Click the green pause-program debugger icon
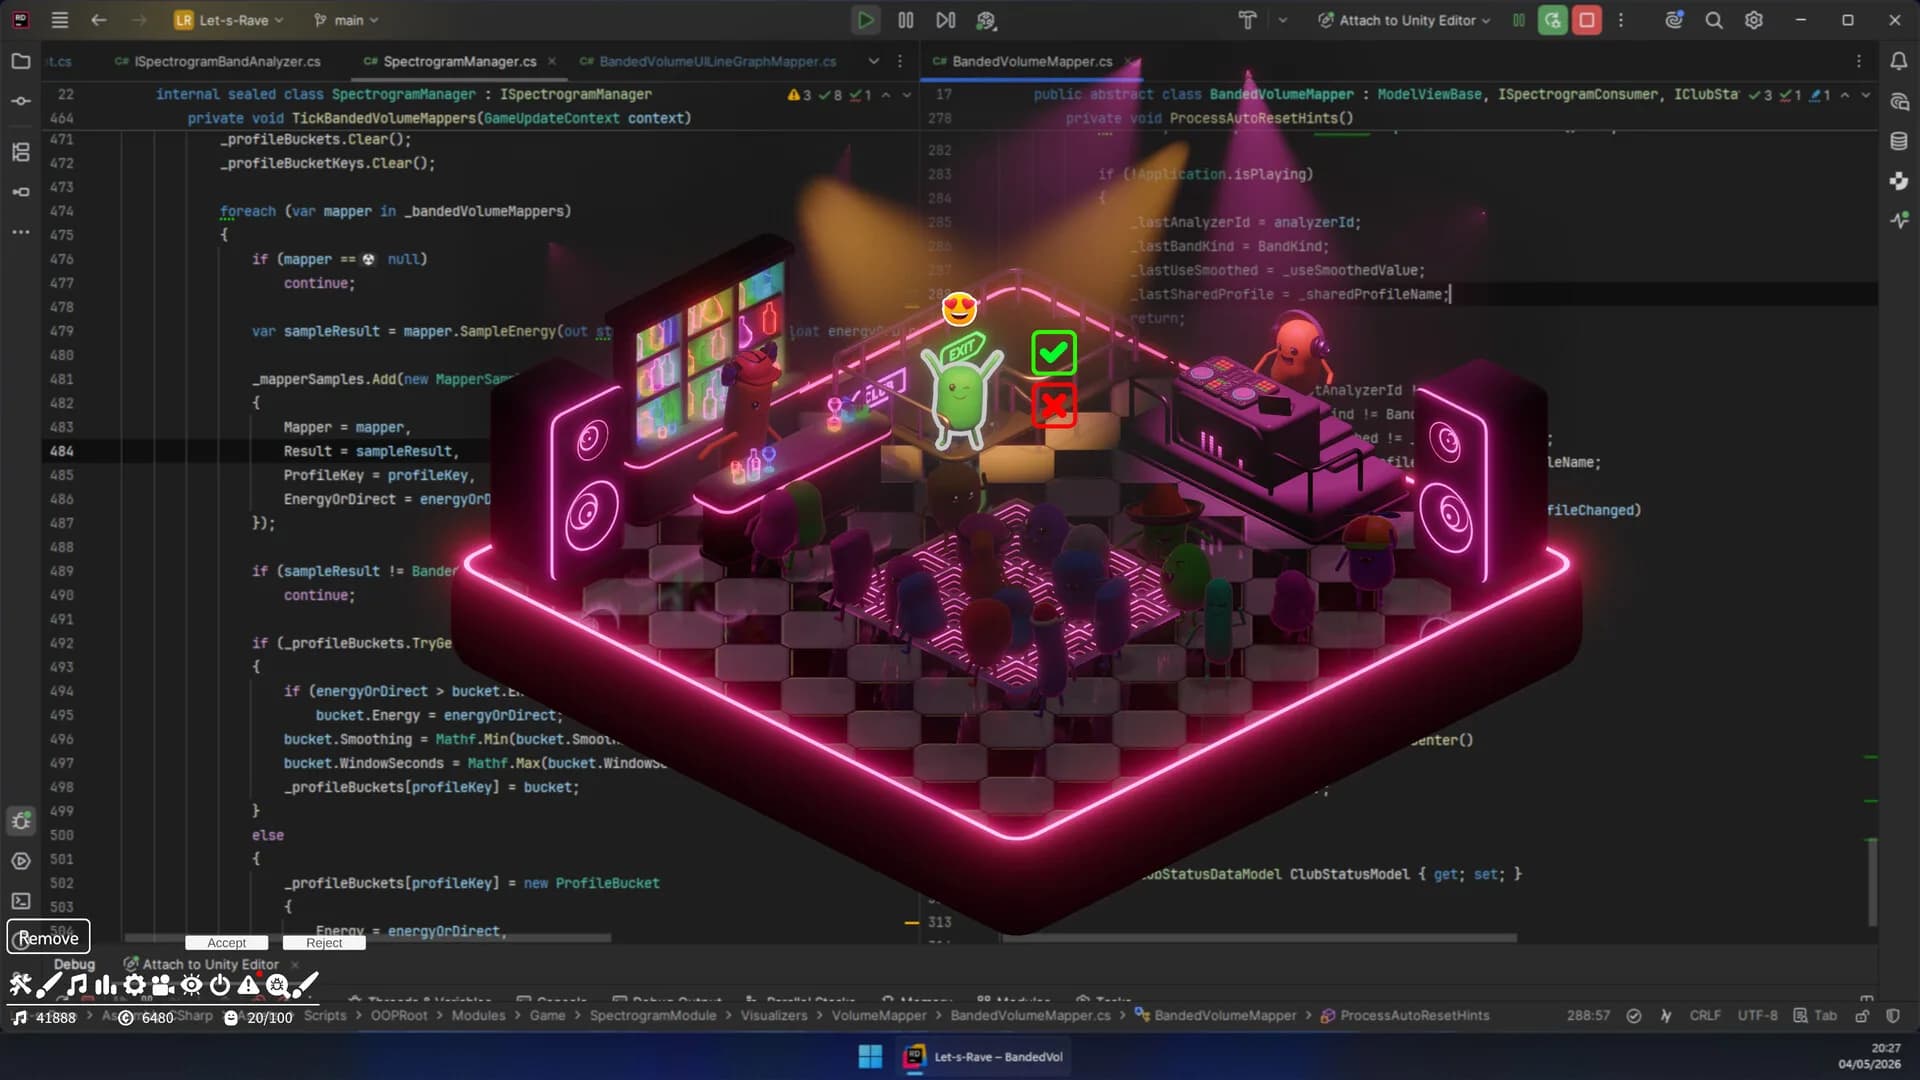The height and width of the screenshot is (1080, 1920). pos(1519,20)
